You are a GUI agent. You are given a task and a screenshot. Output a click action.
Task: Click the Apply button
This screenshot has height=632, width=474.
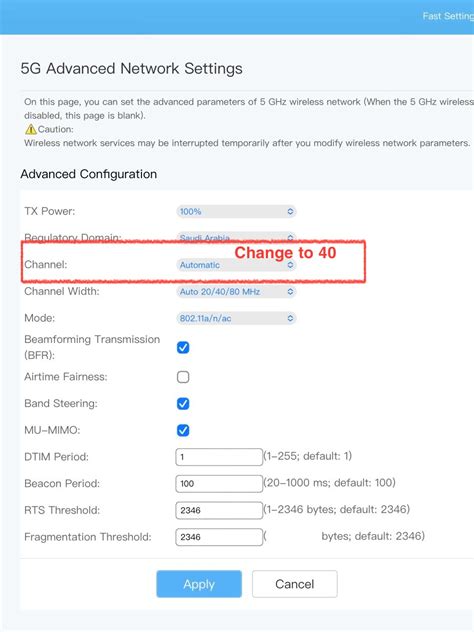click(x=199, y=584)
